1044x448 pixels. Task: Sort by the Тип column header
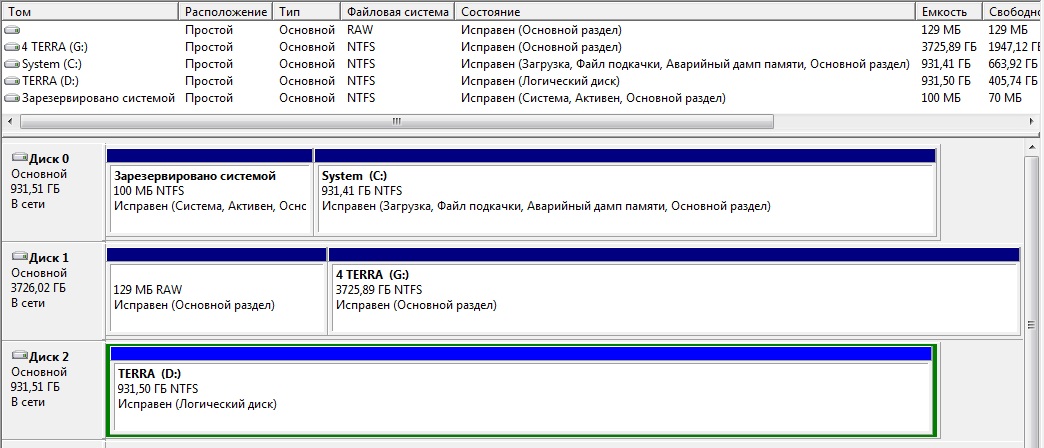(308, 12)
